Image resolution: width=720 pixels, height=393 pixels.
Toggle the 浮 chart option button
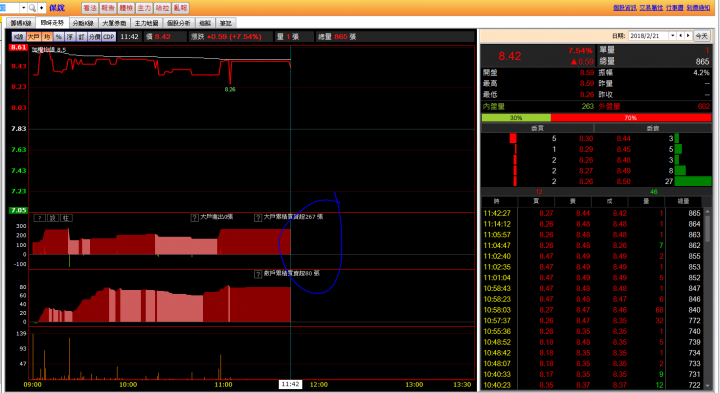[x=70, y=37]
